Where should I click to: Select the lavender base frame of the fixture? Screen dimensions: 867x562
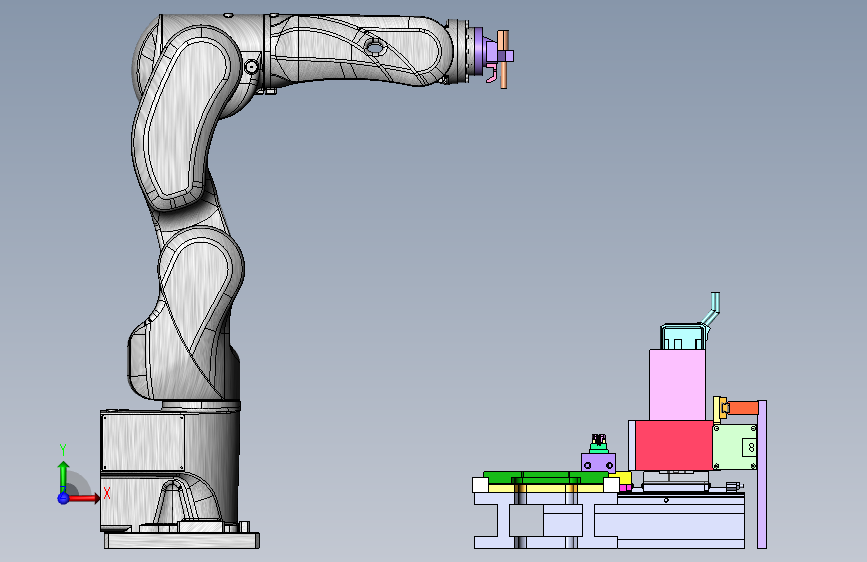pyautogui.click(x=608, y=521)
